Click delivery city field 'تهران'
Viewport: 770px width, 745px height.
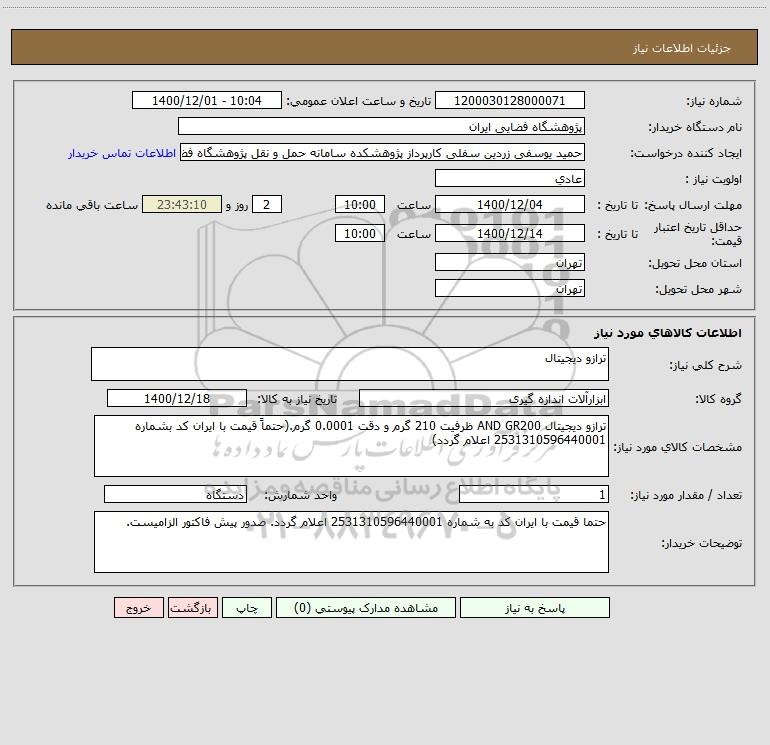[510, 288]
